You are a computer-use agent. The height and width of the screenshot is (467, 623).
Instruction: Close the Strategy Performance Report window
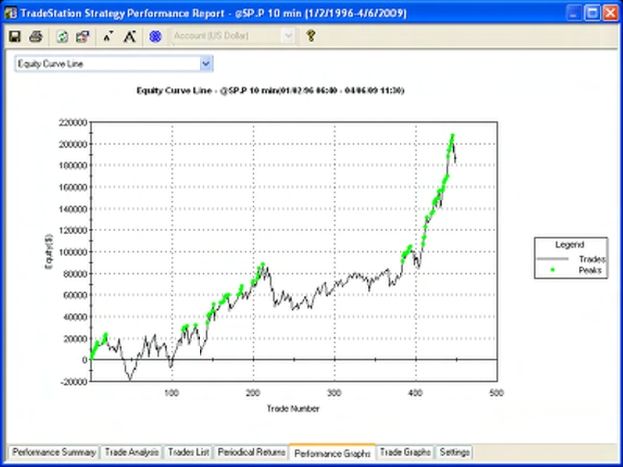coord(611,13)
